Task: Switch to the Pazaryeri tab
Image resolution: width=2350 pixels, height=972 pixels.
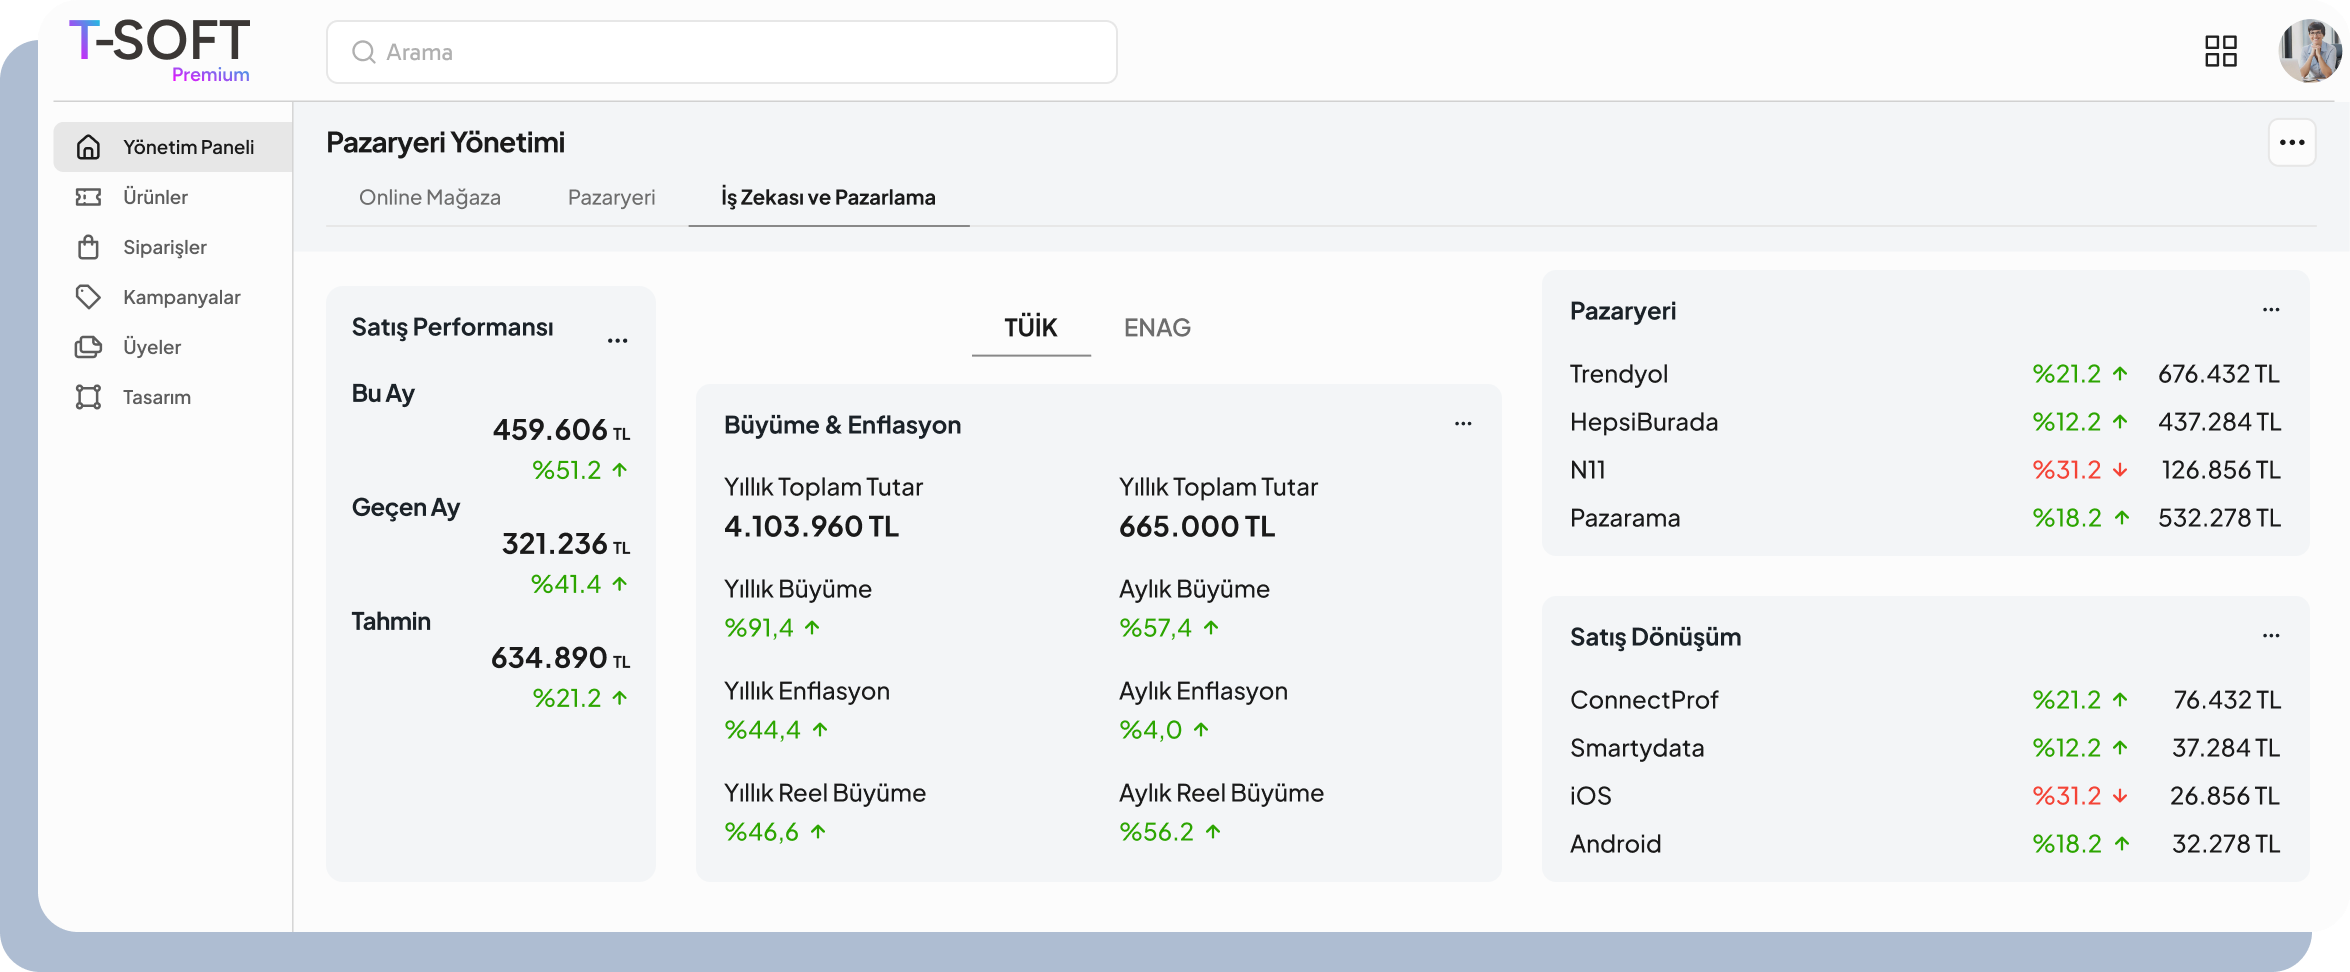Action: (x=611, y=198)
